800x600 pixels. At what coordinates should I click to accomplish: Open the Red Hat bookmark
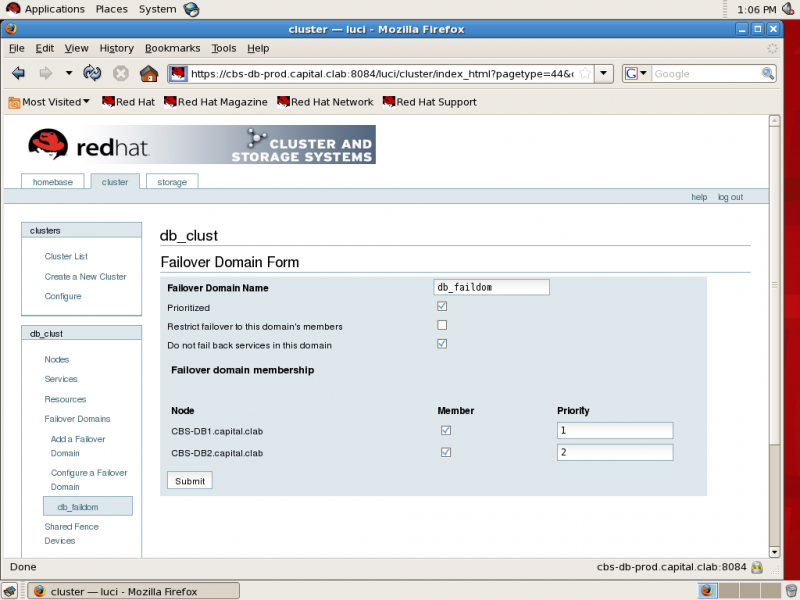pos(128,102)
